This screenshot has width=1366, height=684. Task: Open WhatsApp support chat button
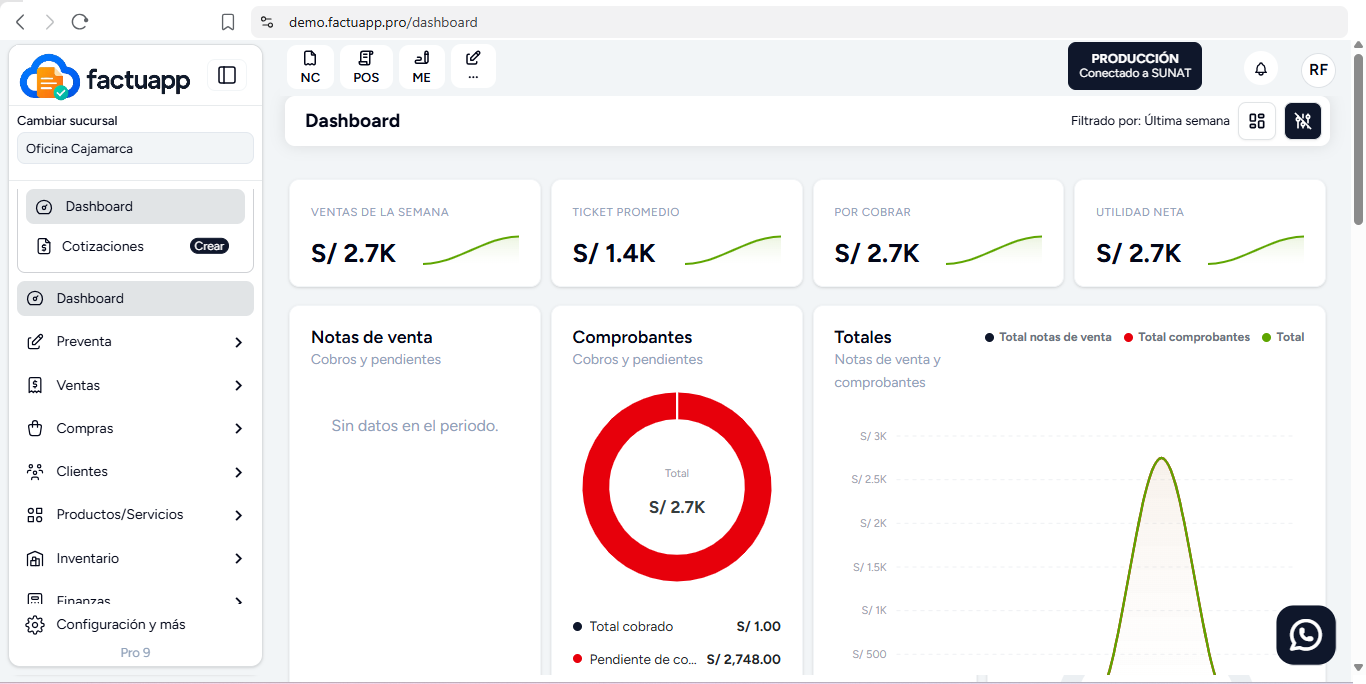(x=1306, y=635)
